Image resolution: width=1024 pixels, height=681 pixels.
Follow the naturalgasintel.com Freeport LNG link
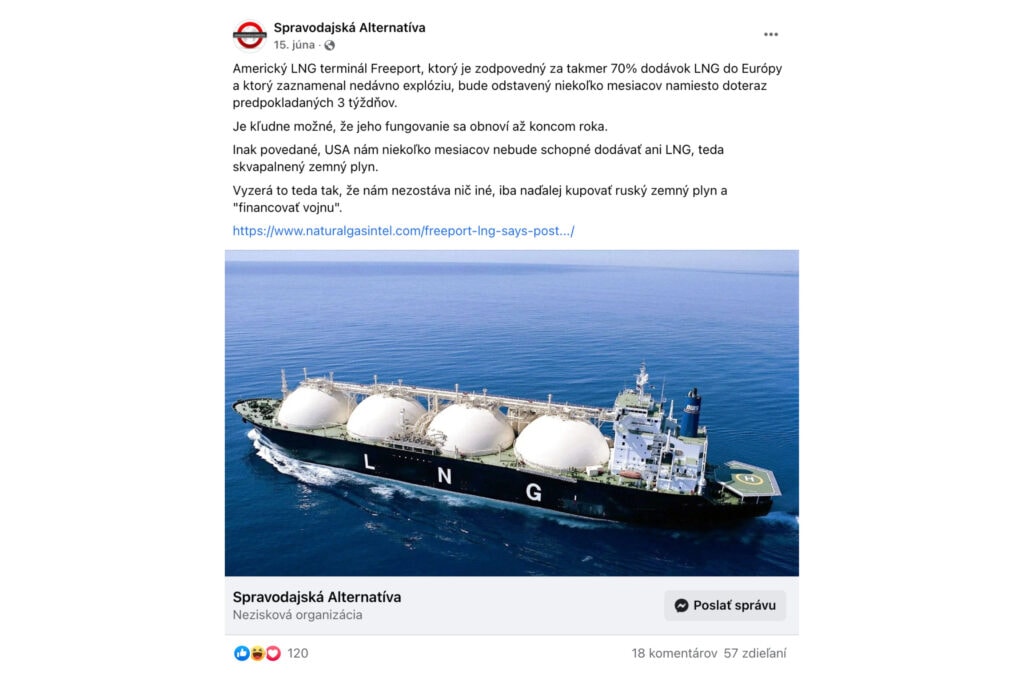404,231
